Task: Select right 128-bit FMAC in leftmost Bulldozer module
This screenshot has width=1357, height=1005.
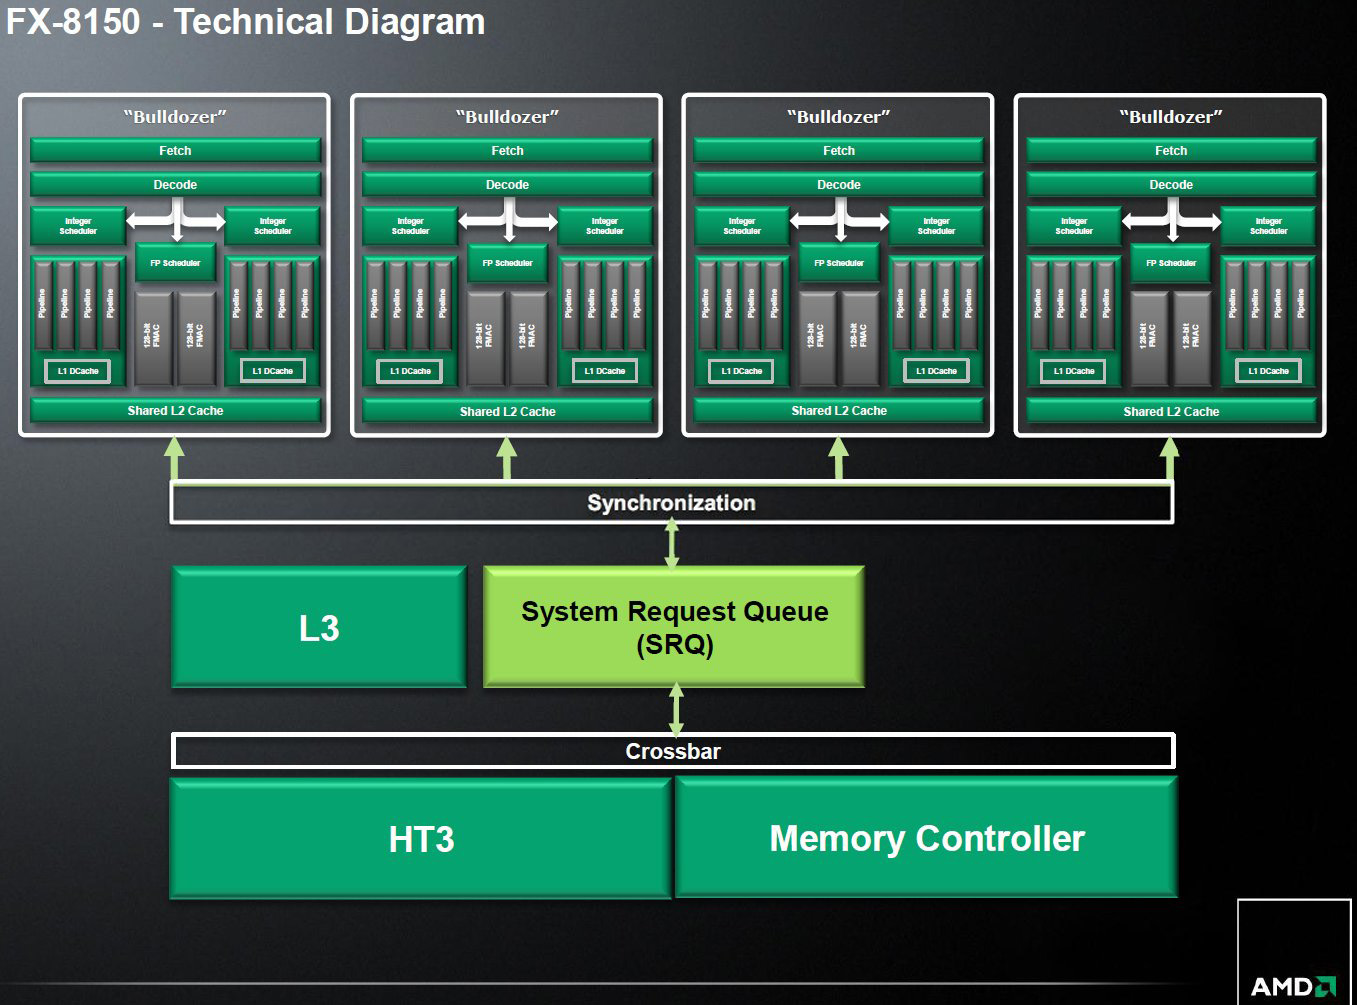Action: click(197, 338)
